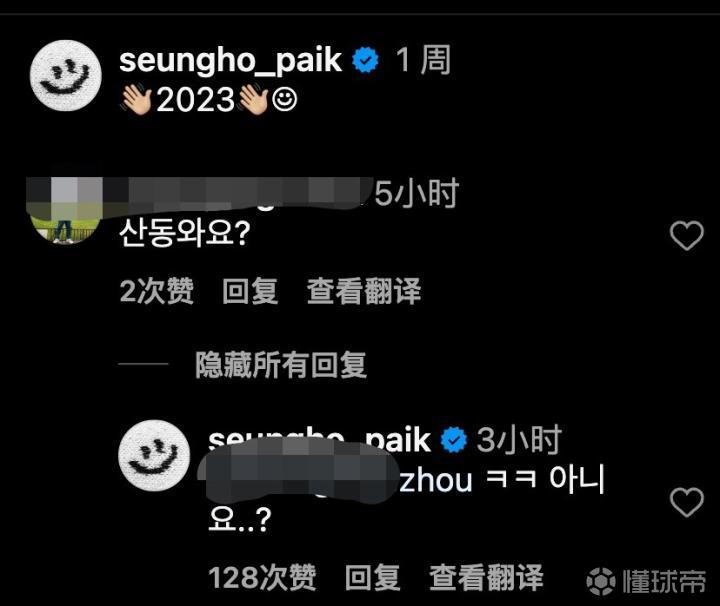Screen dimensions: 720x606
Task: View the translation of the 산동와요? comment
Action: pos(364,291)
